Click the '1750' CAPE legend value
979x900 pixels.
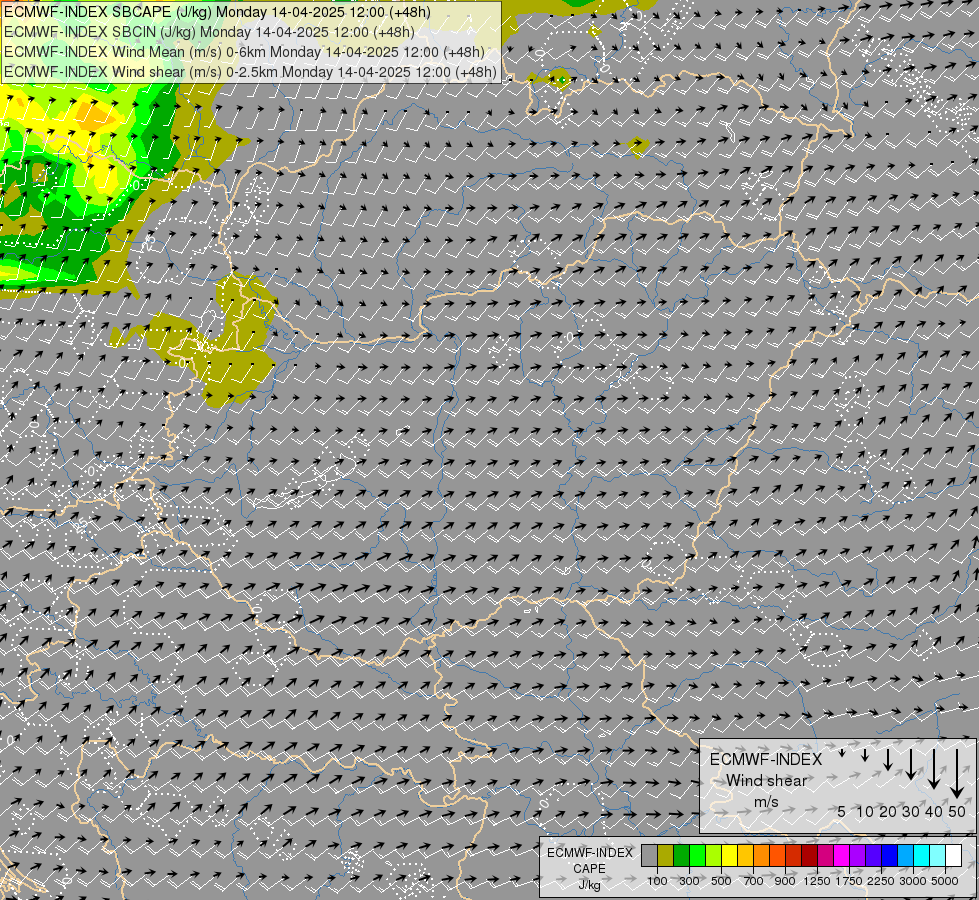coord(849,881)
